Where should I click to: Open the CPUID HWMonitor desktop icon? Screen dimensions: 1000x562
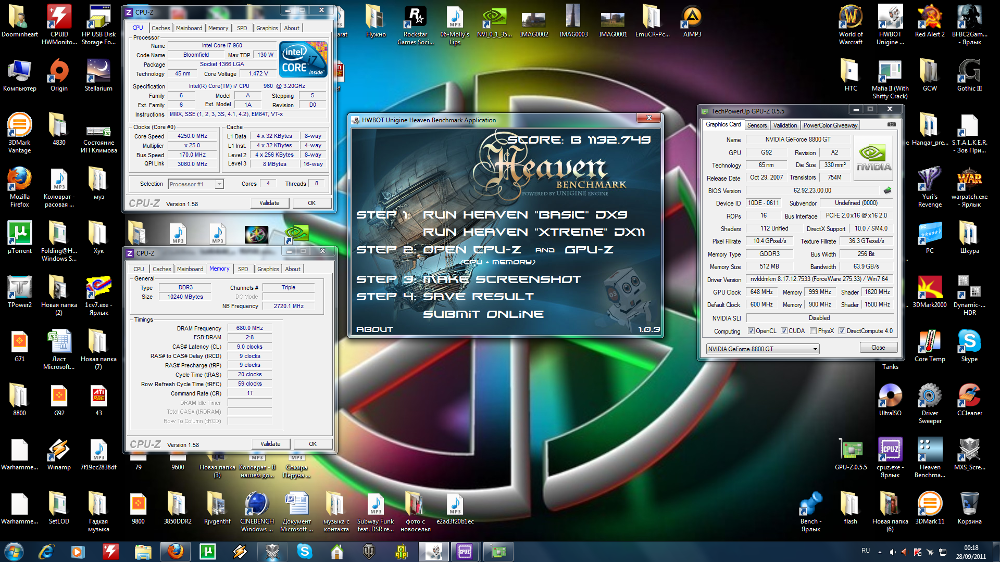[59, 25]
